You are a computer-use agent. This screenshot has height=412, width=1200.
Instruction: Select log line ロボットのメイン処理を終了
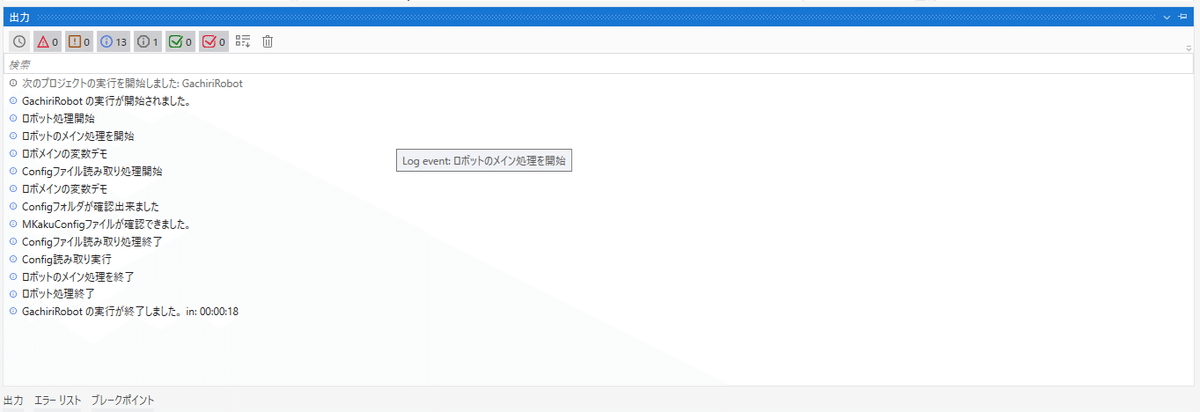click(x=77, y=276)
